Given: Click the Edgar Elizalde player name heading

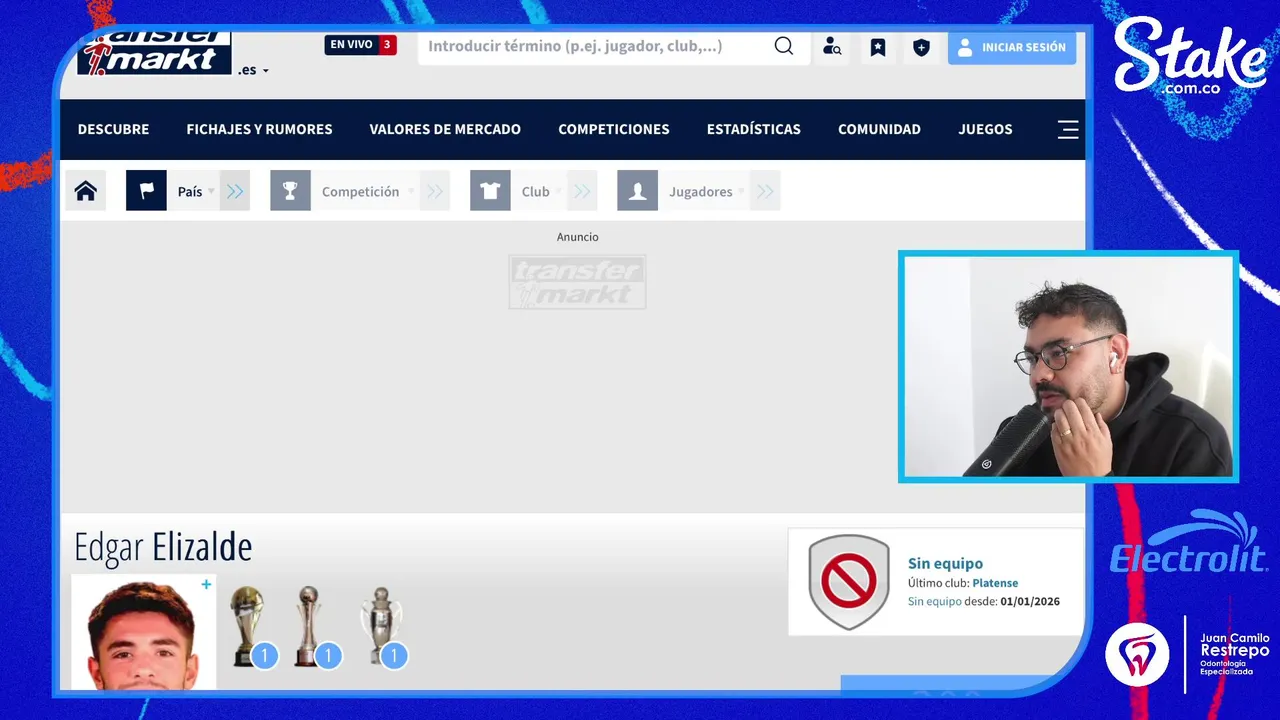Looking at the screenshot, I should tap(163, 547).
